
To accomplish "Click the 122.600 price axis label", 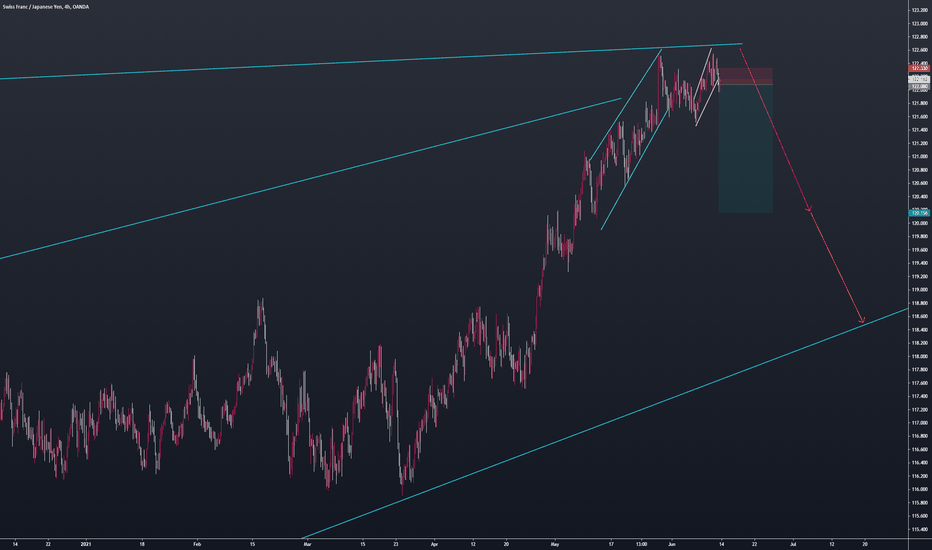I will click(920, 50).
